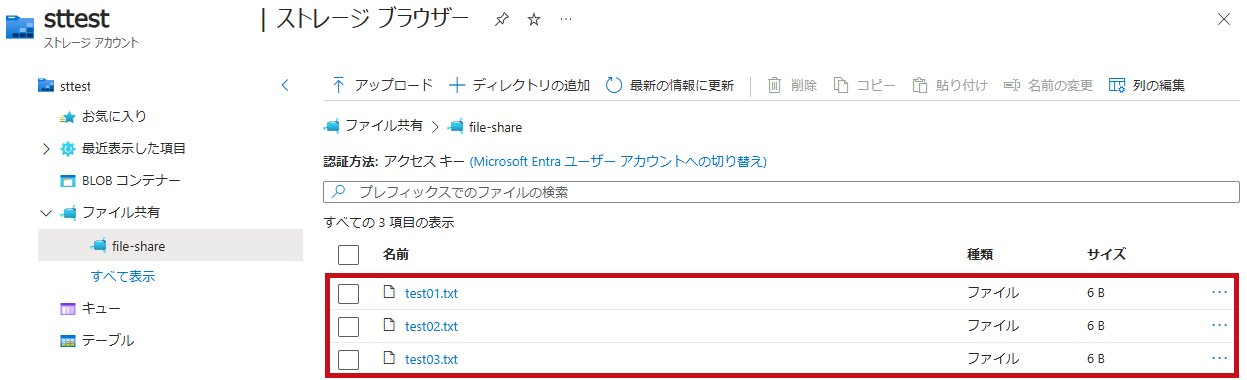Expand 最近表示した項目 chevron
The width and height of the screenshot is (1247, 380).
46,149
